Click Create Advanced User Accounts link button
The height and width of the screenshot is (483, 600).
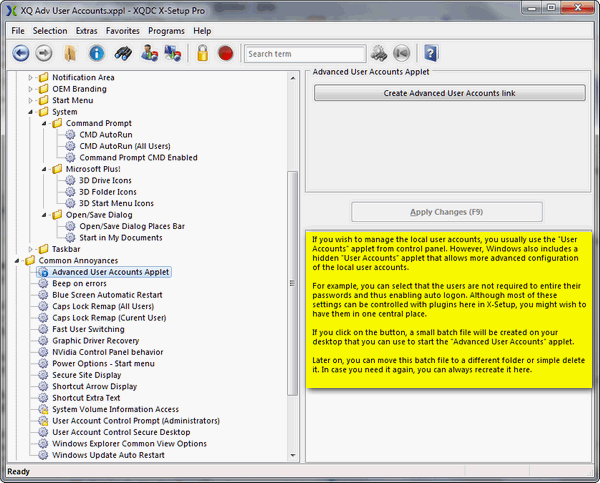click(x=450, y=93)
